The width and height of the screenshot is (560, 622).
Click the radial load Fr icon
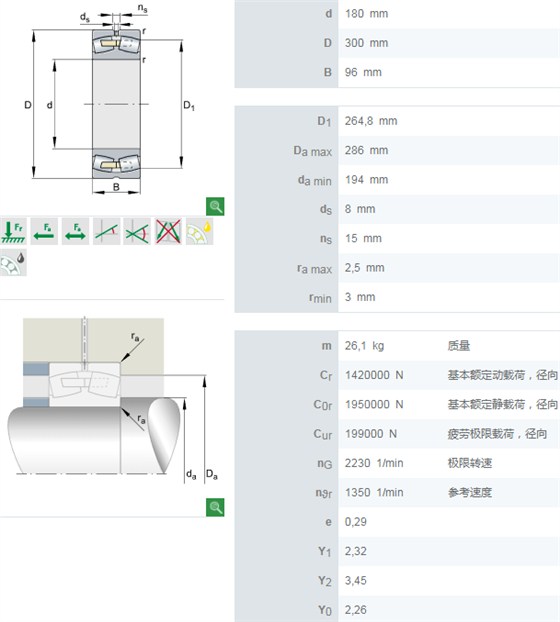point(14,231)
